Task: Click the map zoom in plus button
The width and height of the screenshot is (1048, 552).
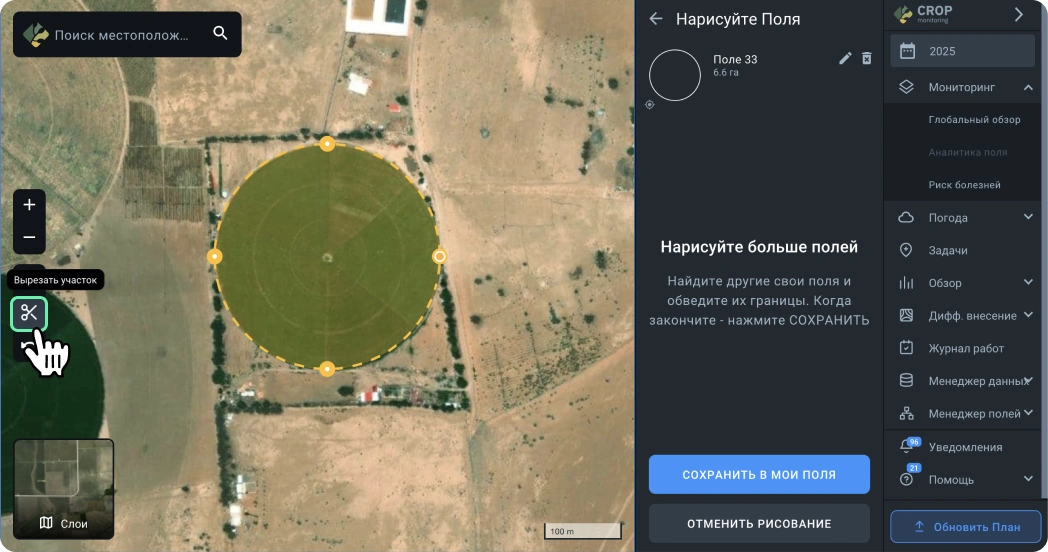Action: [x=29, y=205]
